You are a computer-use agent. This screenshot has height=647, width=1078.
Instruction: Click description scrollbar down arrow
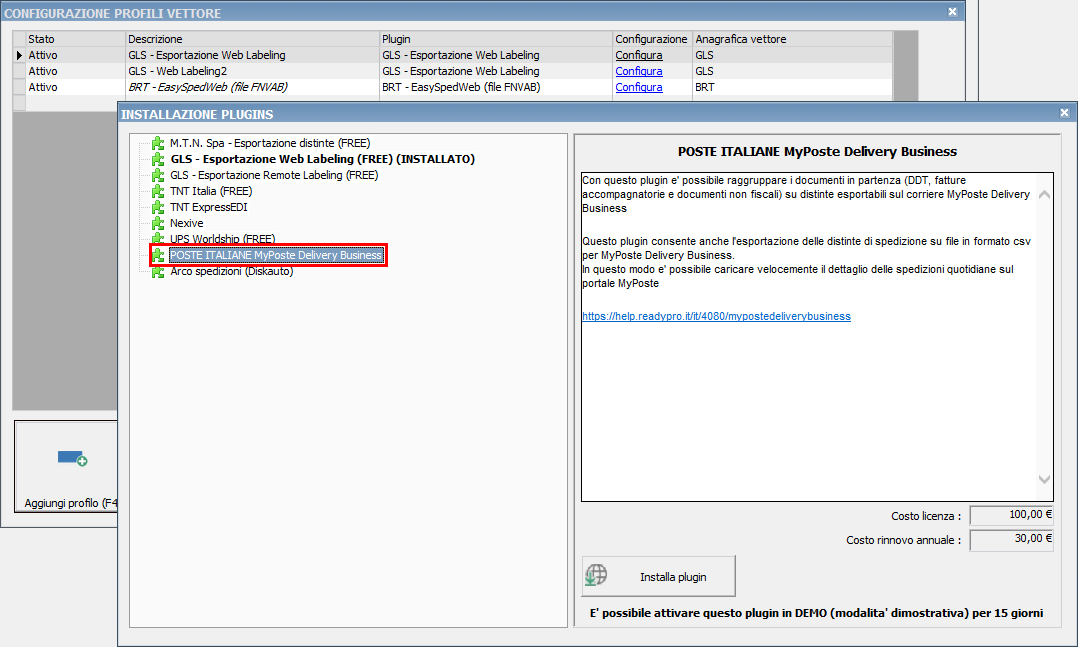(x=1044, y=479)
